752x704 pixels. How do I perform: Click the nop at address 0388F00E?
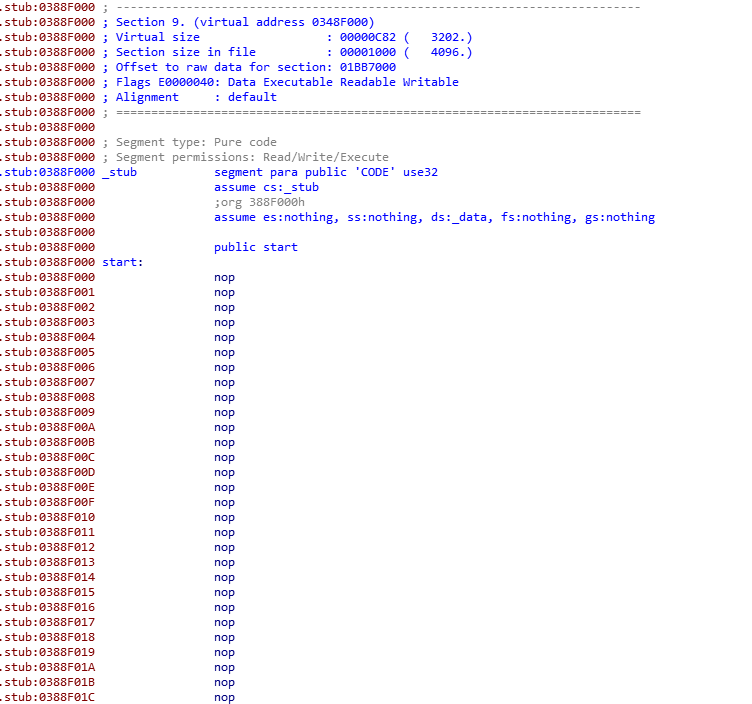click(224, 487)
